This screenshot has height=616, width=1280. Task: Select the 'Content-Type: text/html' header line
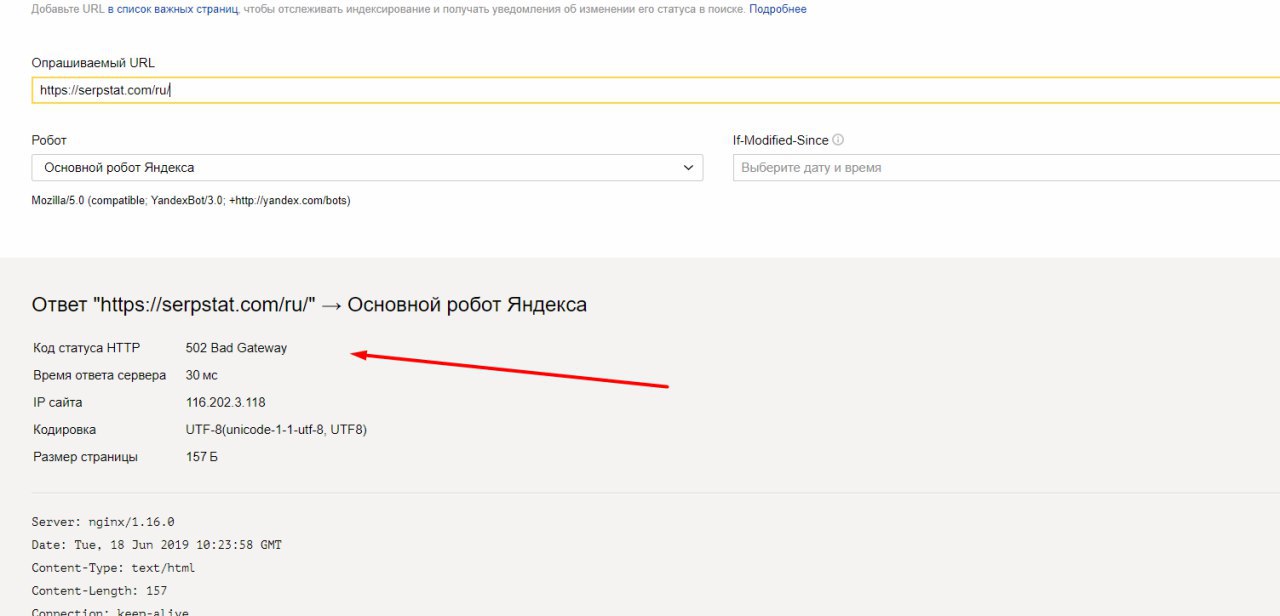pyautogui.click(x=113, y=568)
